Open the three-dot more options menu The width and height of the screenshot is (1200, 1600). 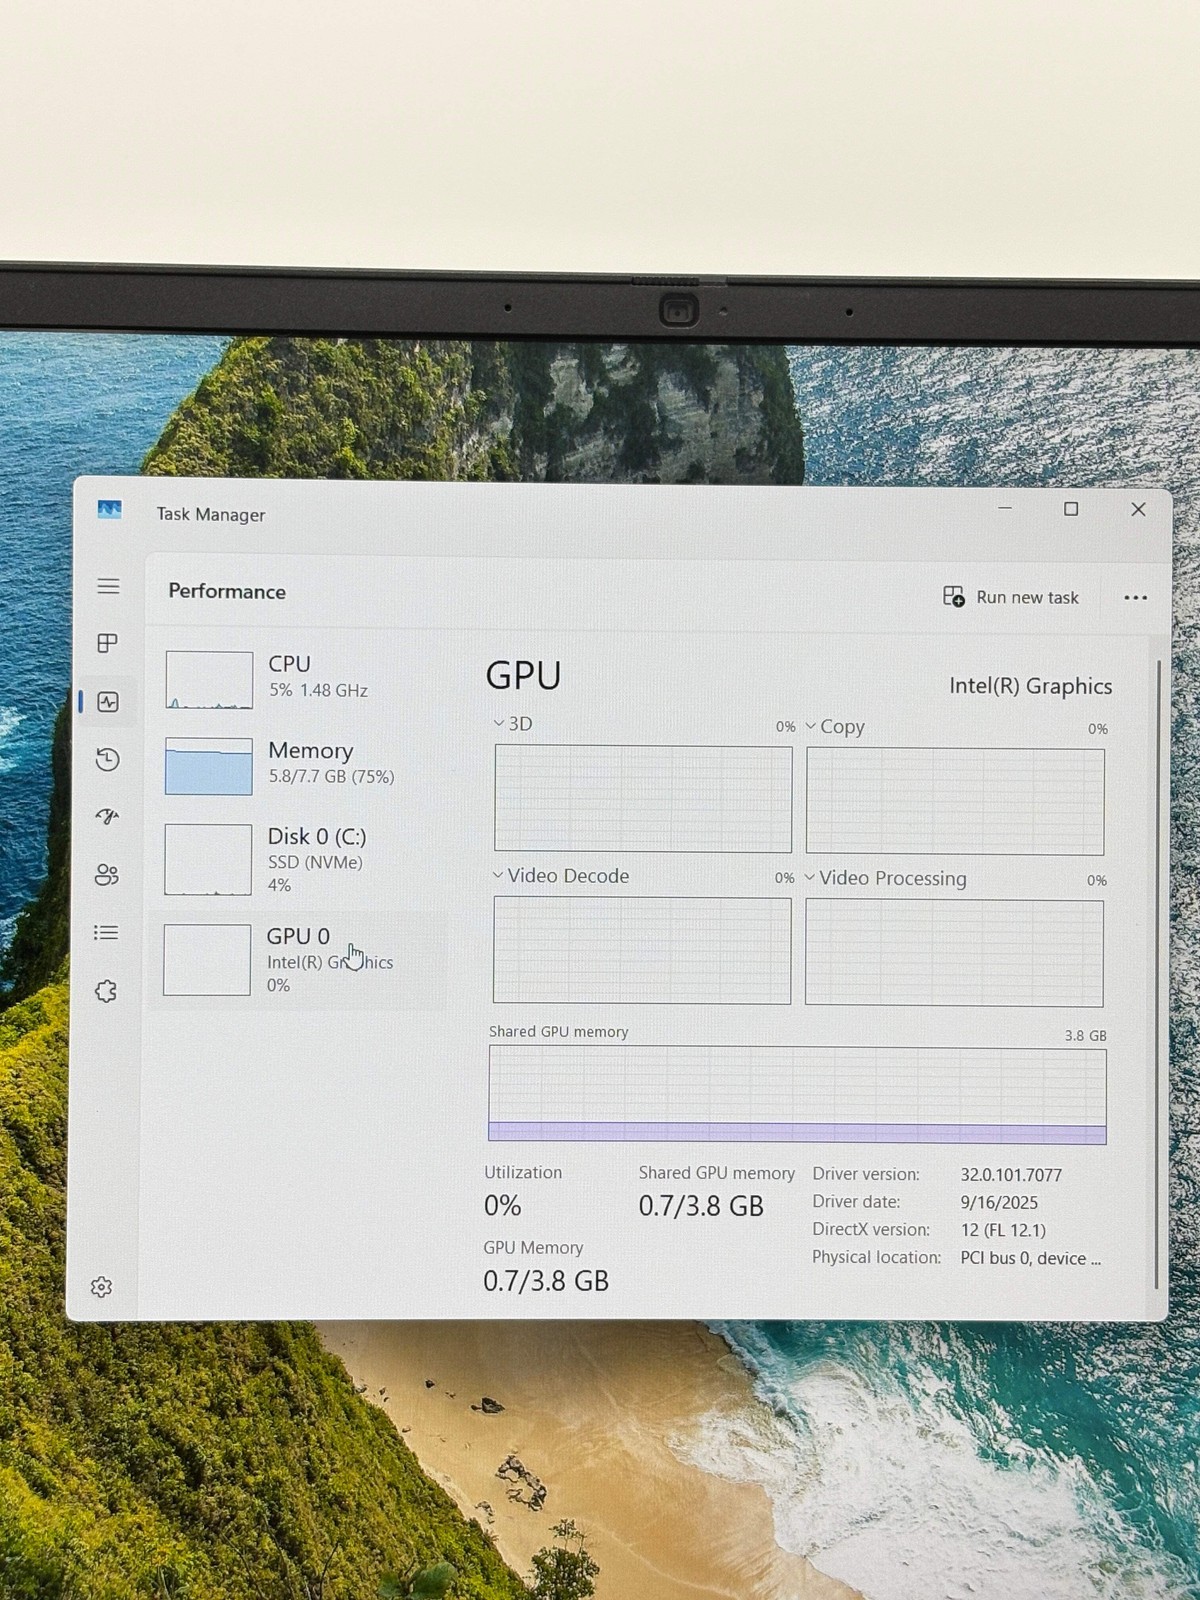[x=1135, y=598]
